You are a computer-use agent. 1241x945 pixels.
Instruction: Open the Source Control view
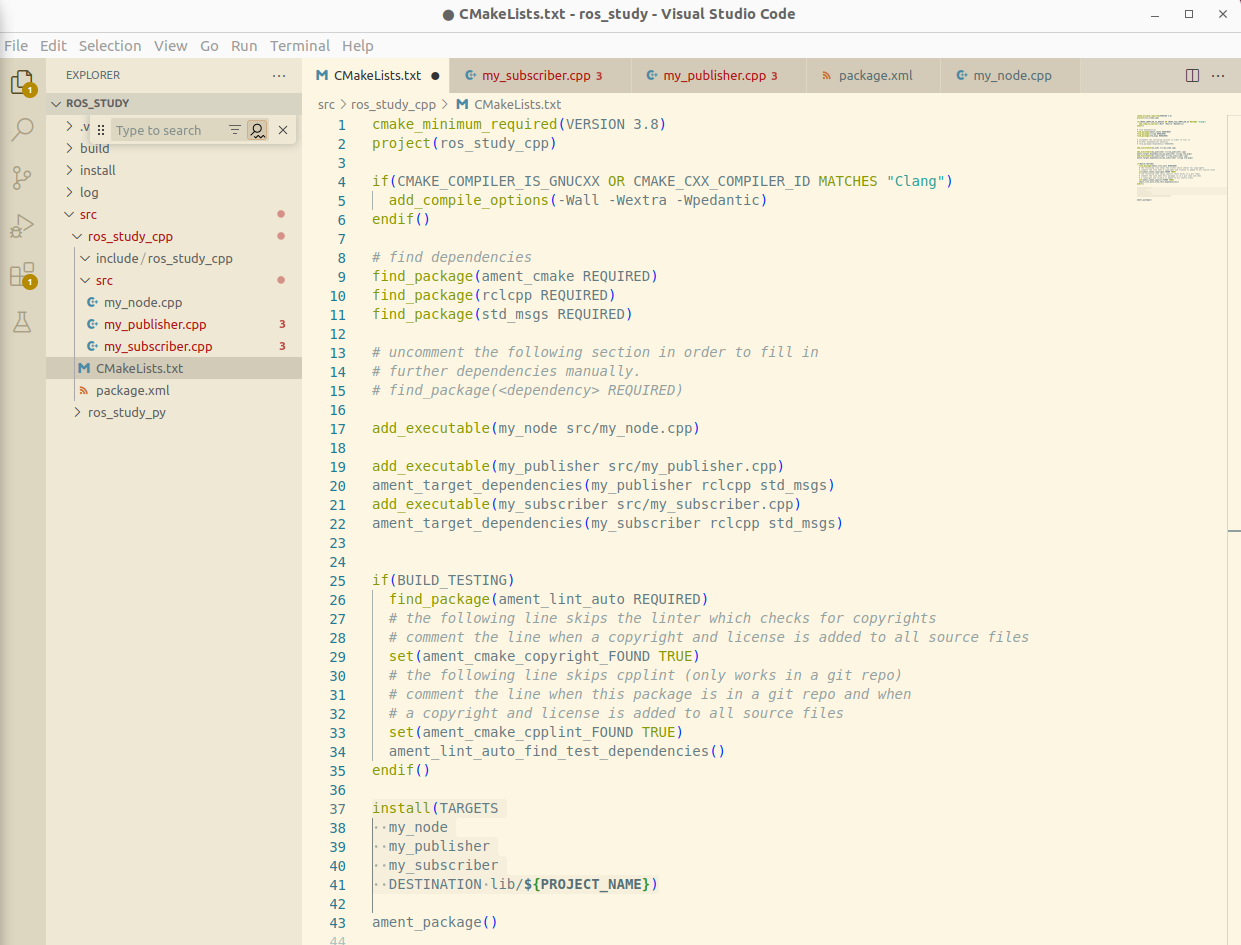click(22, 178)
